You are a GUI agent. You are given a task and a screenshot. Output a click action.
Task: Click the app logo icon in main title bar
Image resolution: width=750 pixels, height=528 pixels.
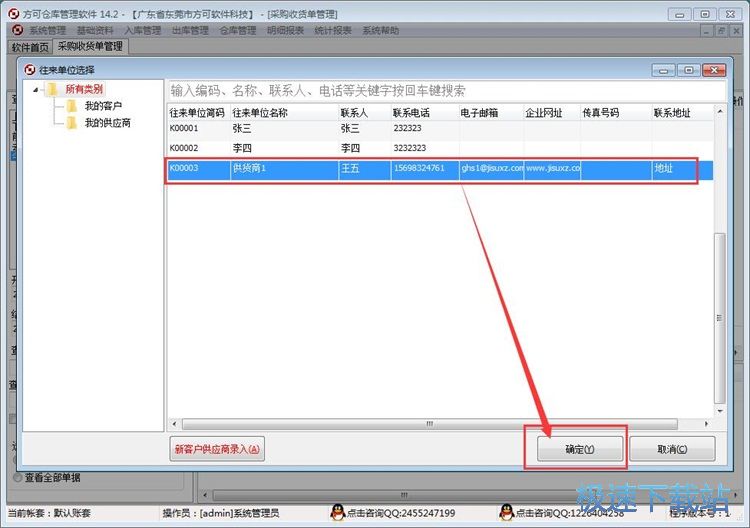[14, 14]
